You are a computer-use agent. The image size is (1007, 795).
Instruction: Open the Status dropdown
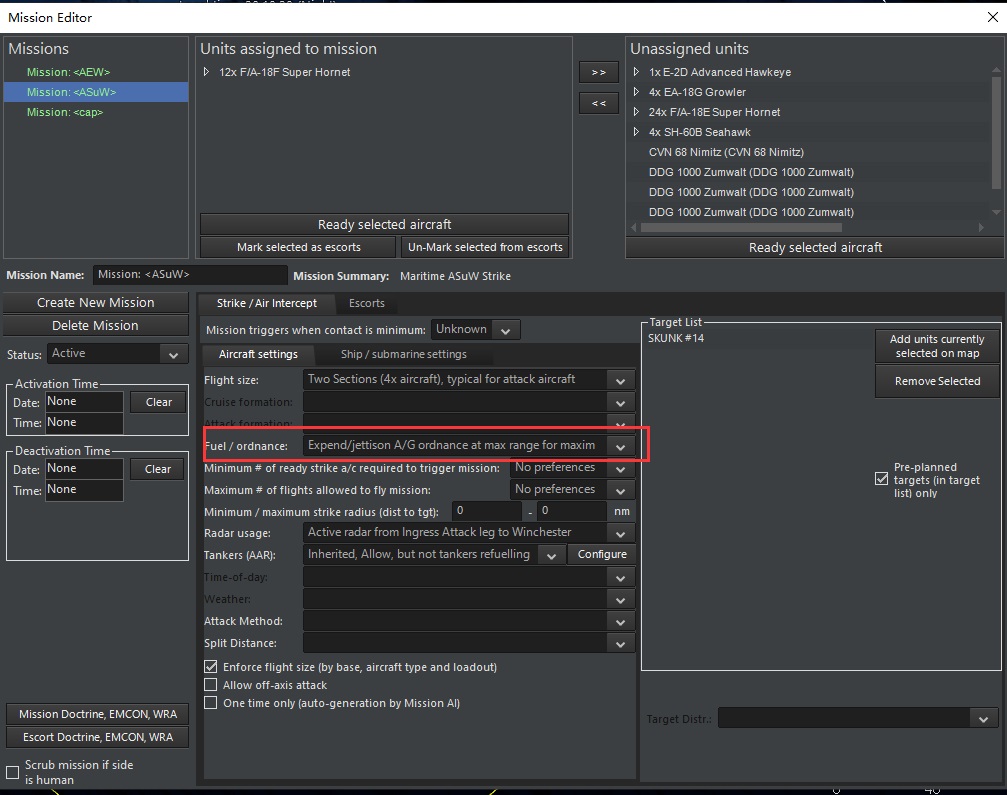point(118,354)
